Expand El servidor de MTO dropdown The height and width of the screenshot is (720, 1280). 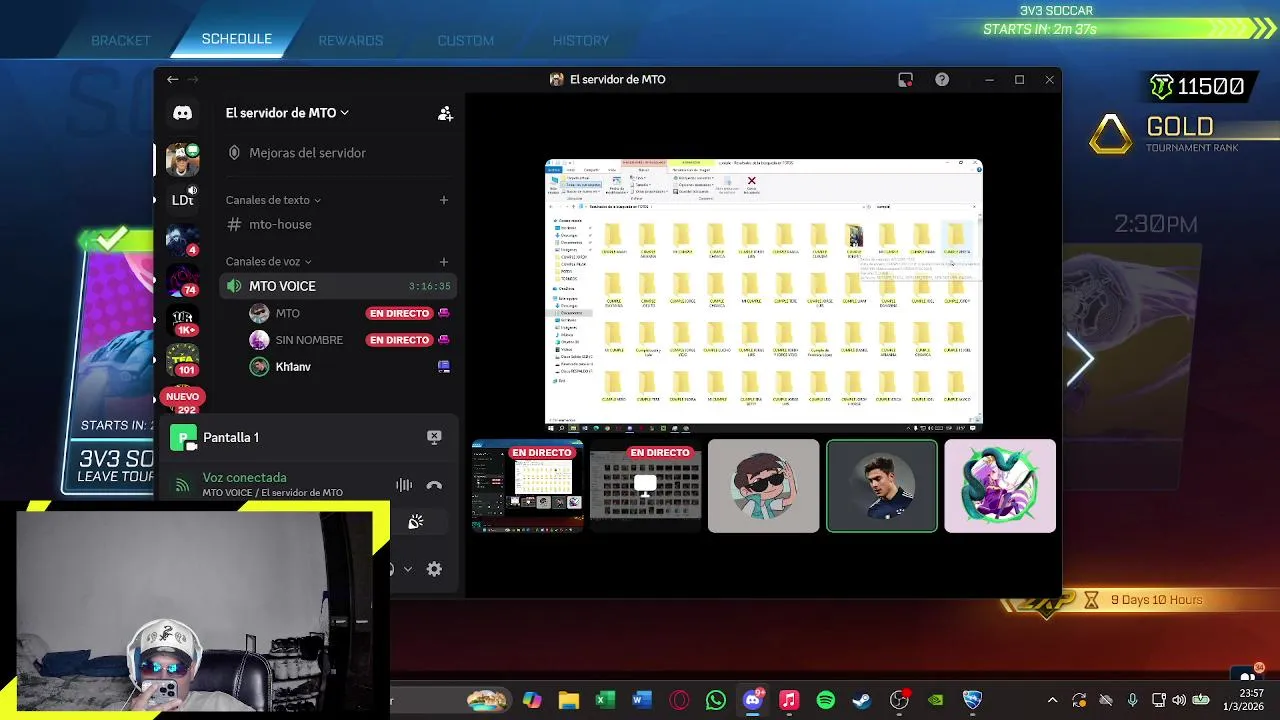287,113
